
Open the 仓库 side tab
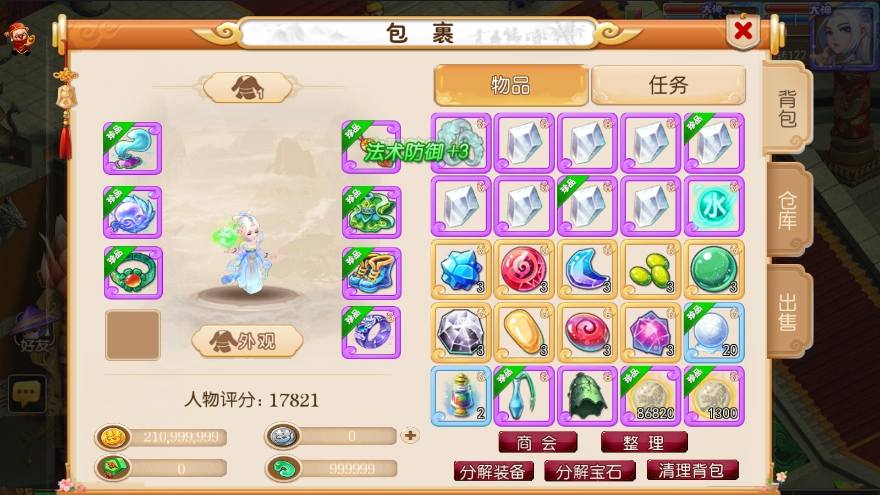click(787, 211)
